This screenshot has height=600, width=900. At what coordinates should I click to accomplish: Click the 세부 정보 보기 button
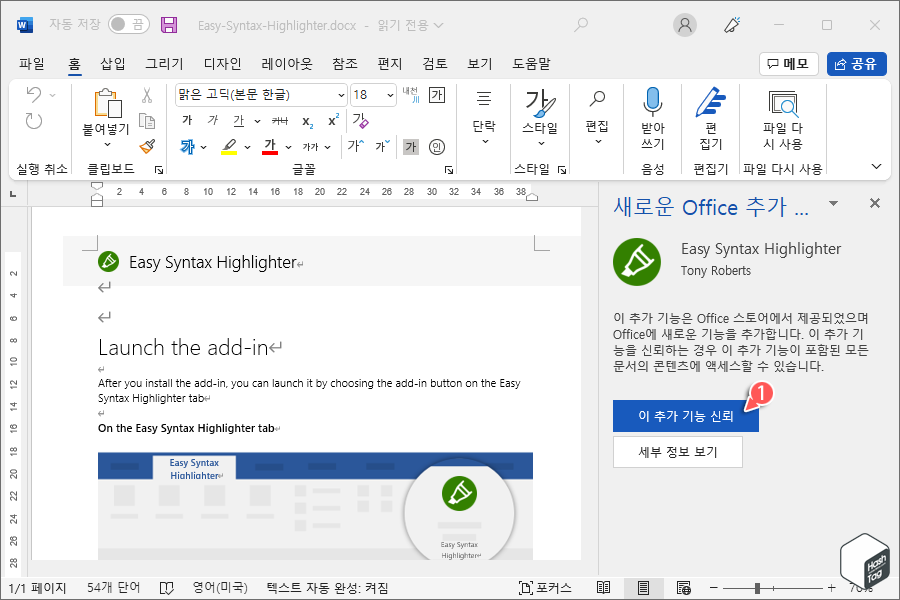(x=678, y=451)
